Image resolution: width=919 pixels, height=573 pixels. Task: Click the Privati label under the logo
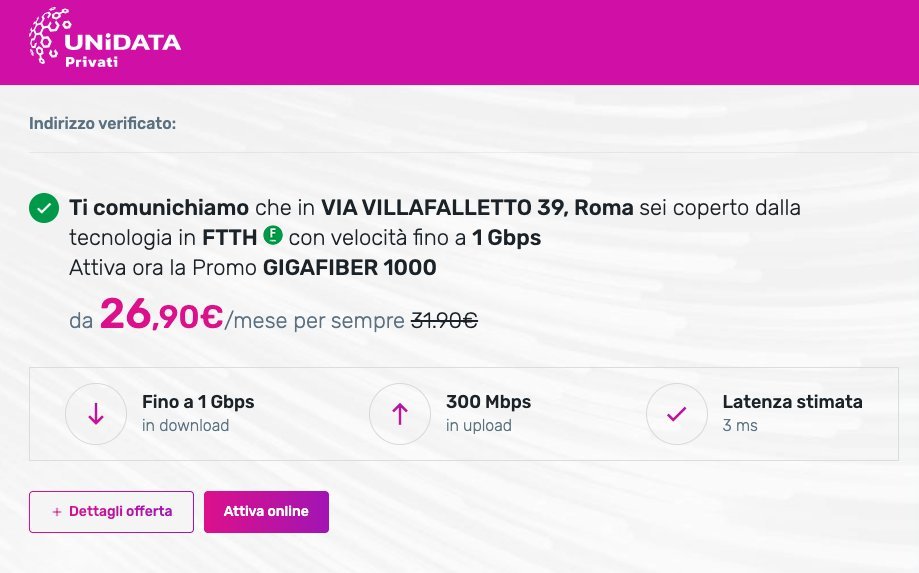click(x=91, y=62)
